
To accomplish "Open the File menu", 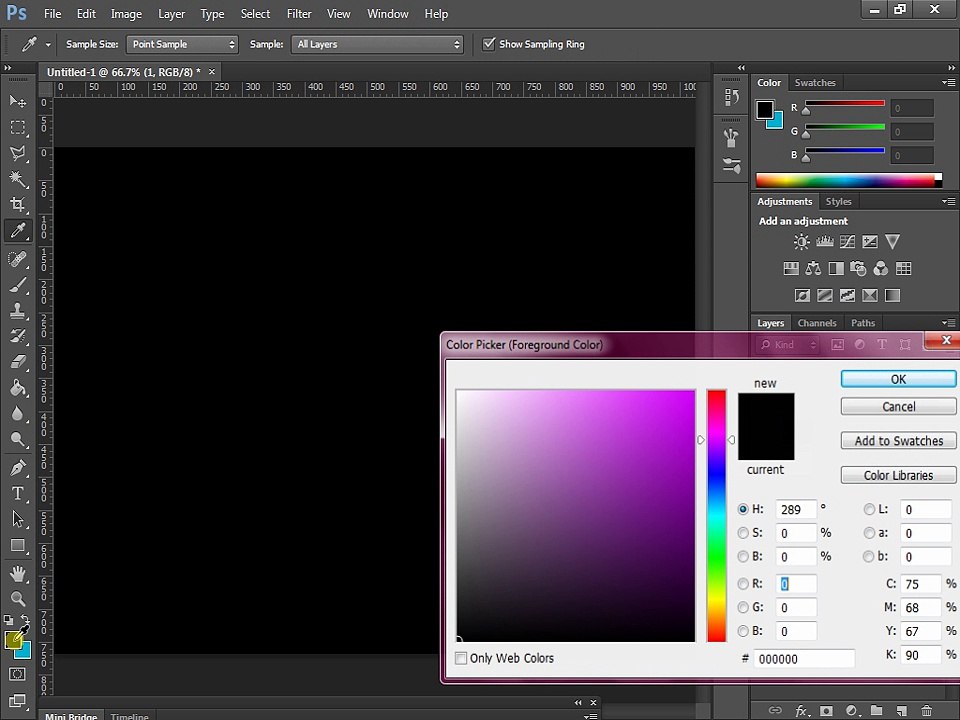I will pyautogui.click(x=53, y=13).
